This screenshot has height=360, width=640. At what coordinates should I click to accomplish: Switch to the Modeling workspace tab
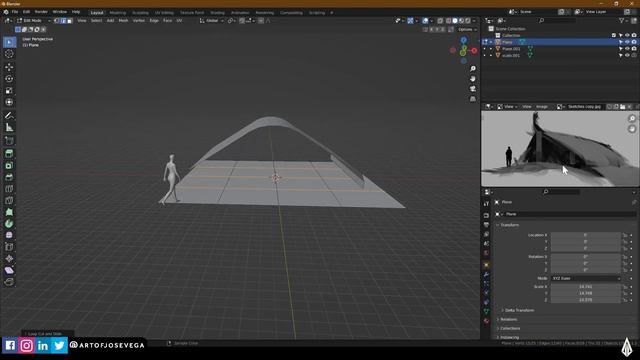click(118, 13)
